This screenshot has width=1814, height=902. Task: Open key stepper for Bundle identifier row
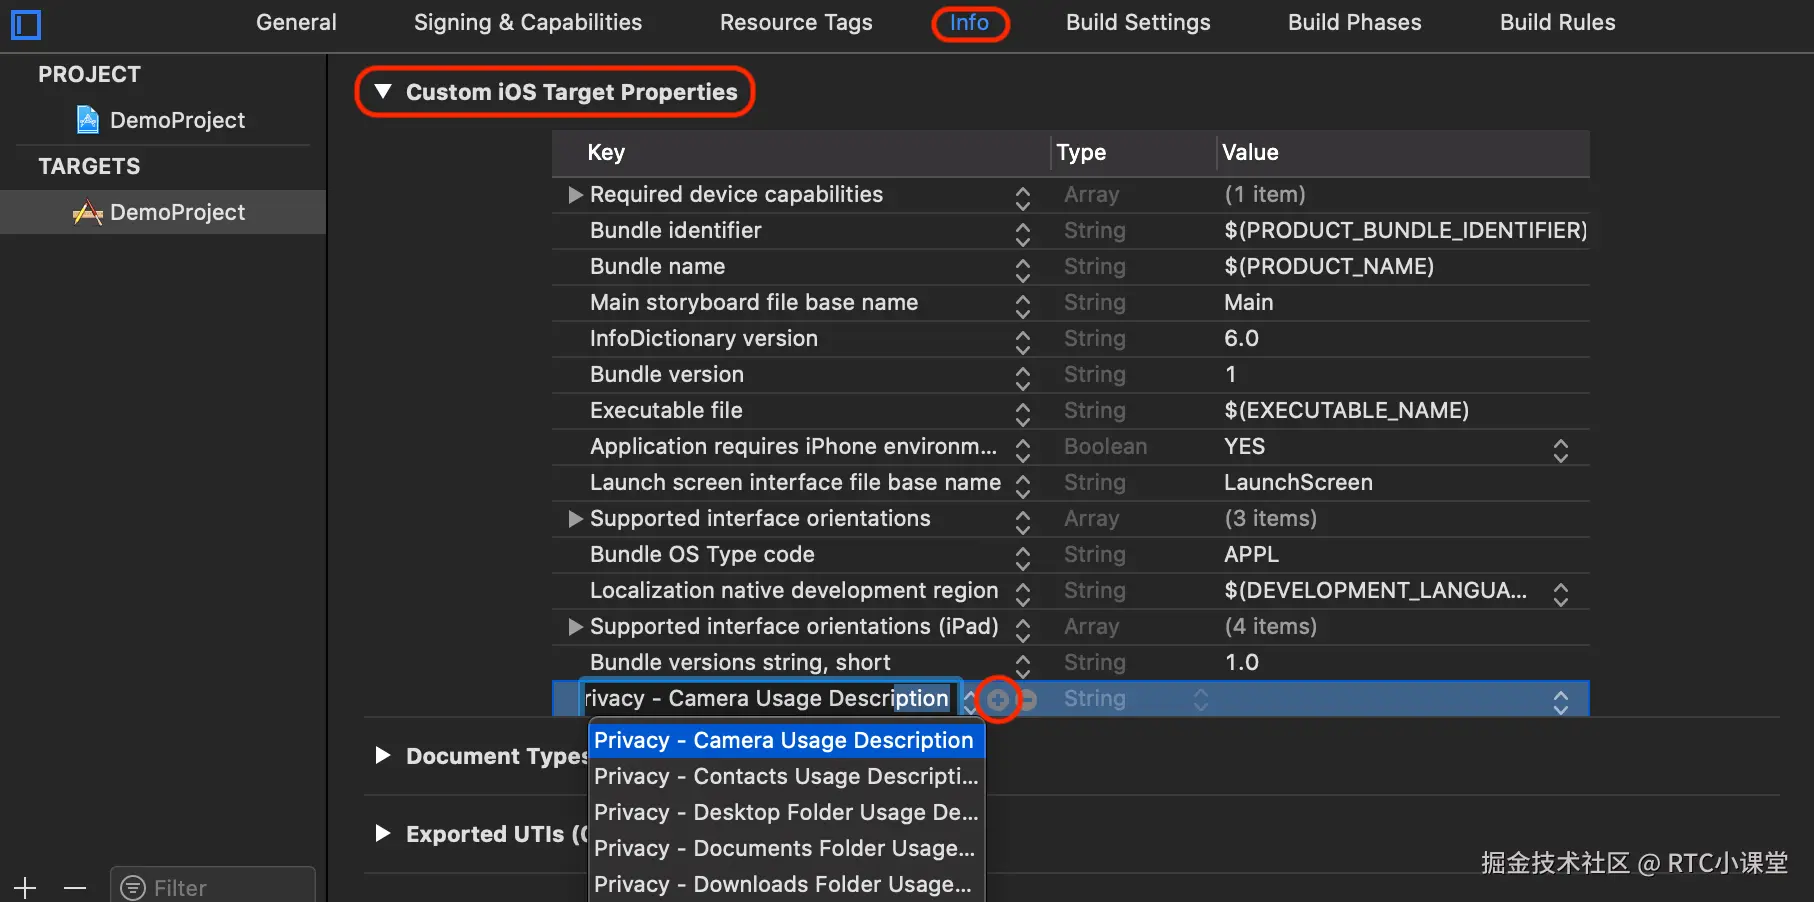(x=1022, y=231)
